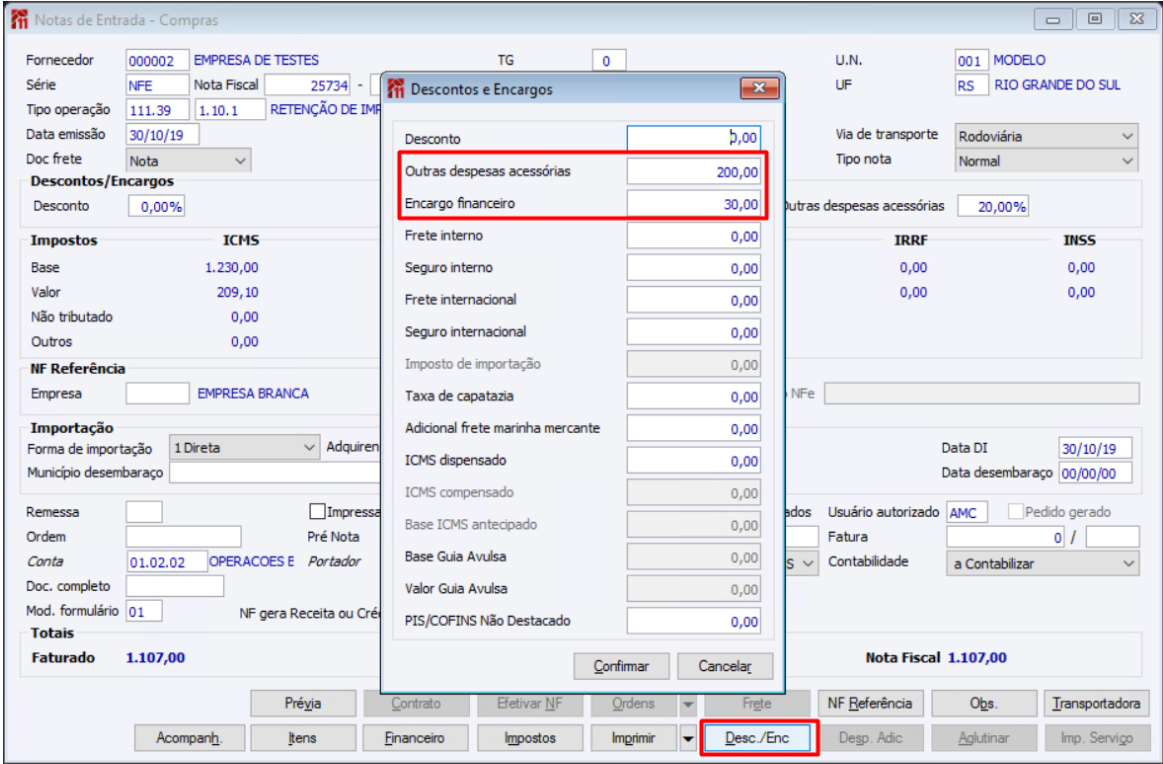This screenshot has width=1163, height=764.
Task: Focus the Remessa field
Action: tap(144, 512)
